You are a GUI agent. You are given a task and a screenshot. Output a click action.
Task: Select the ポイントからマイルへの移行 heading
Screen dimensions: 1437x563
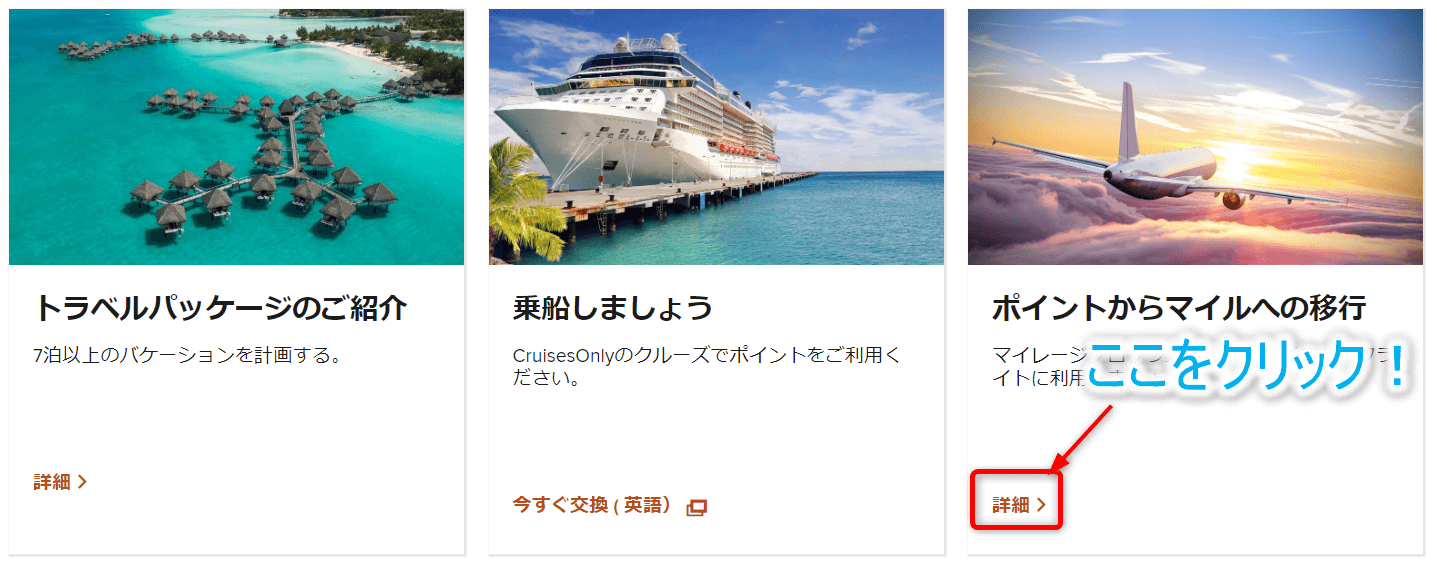(x=1179, y=308)
